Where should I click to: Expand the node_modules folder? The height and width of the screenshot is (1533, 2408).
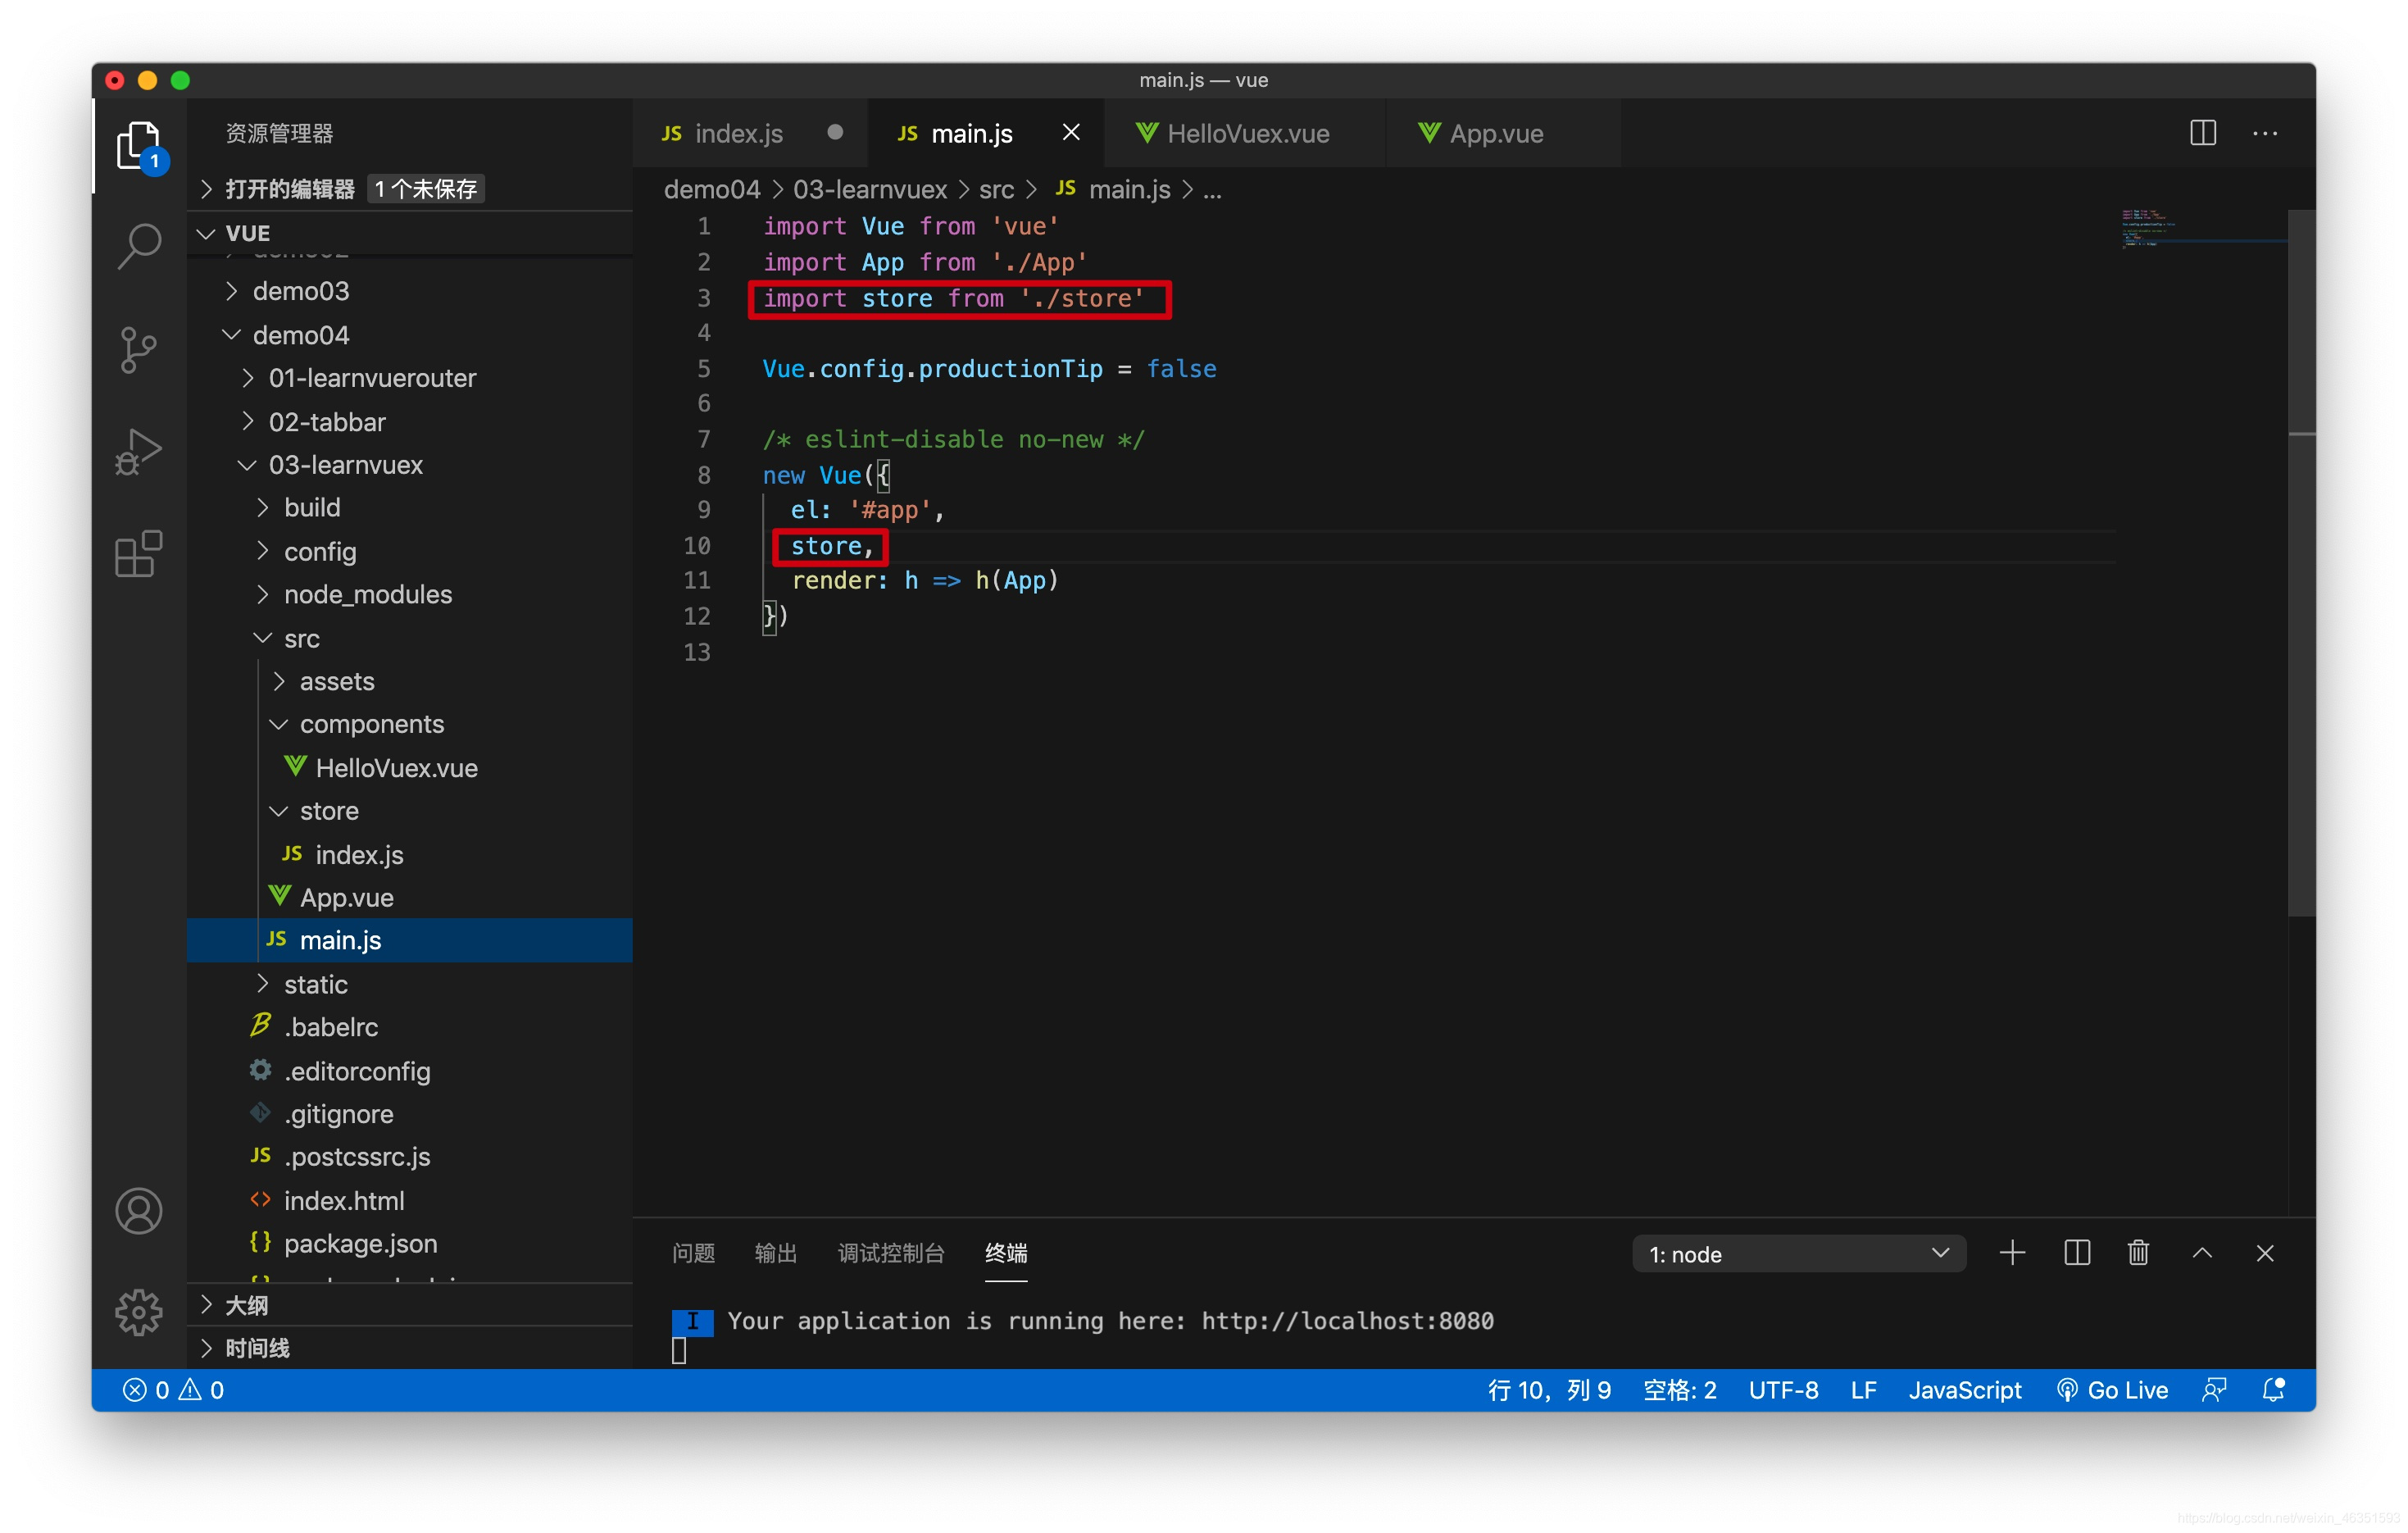pyautogui.click(x=410, y=595)
